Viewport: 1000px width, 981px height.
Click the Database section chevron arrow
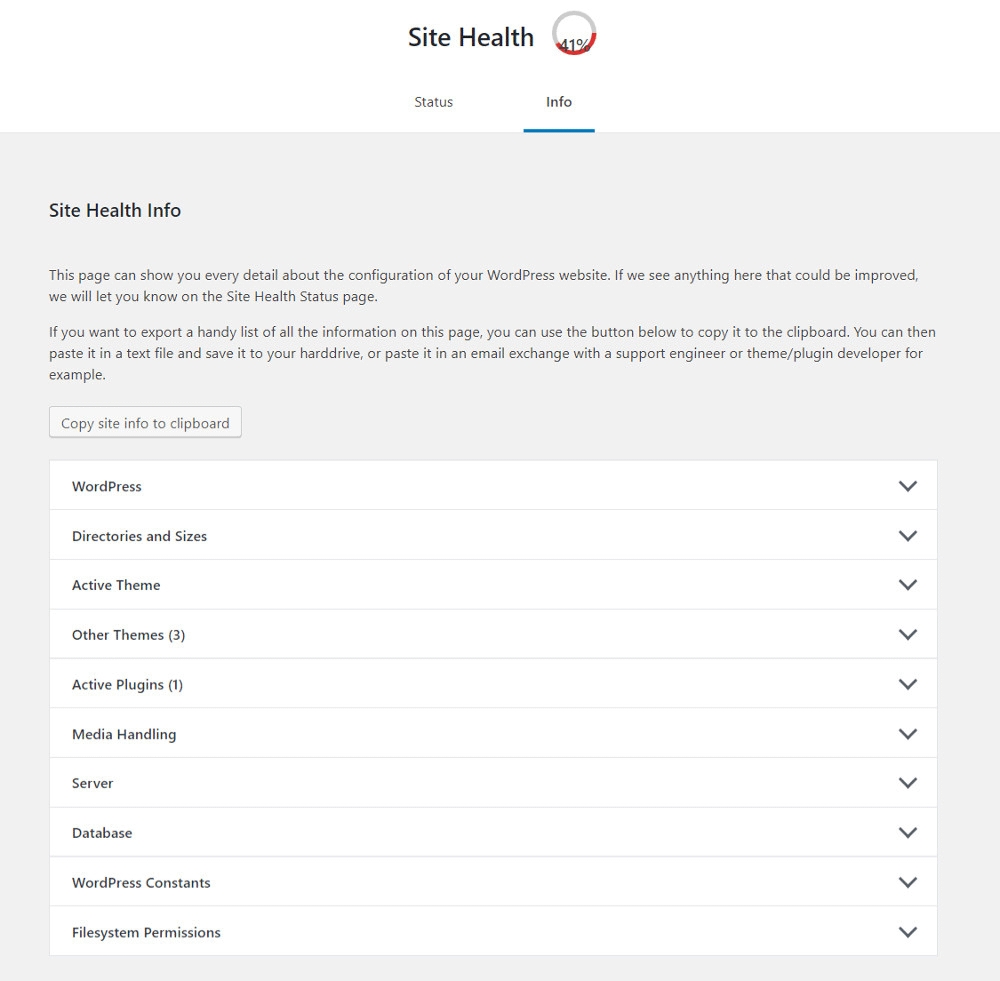click(x=908, y=832)
